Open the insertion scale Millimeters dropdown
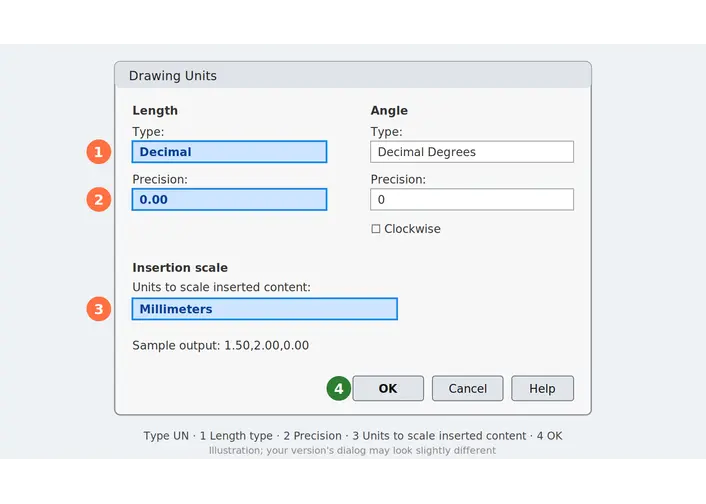 tap(264, 309)
